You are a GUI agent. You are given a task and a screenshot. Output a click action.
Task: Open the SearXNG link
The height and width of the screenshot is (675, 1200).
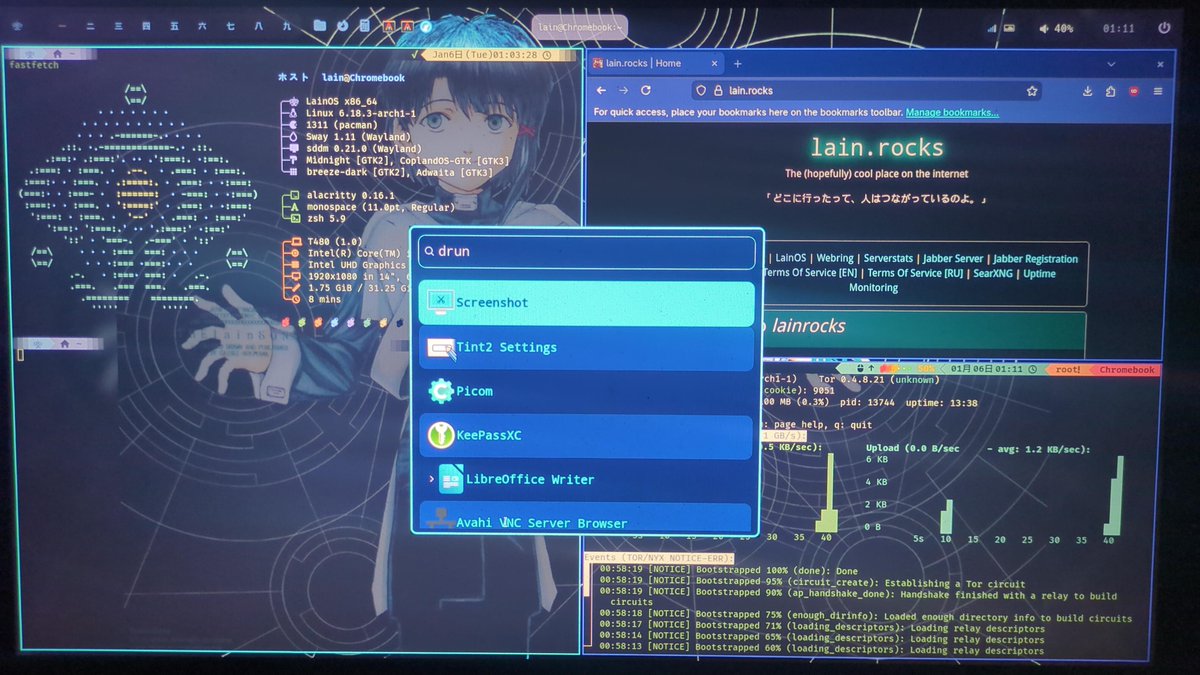point(992,273)
